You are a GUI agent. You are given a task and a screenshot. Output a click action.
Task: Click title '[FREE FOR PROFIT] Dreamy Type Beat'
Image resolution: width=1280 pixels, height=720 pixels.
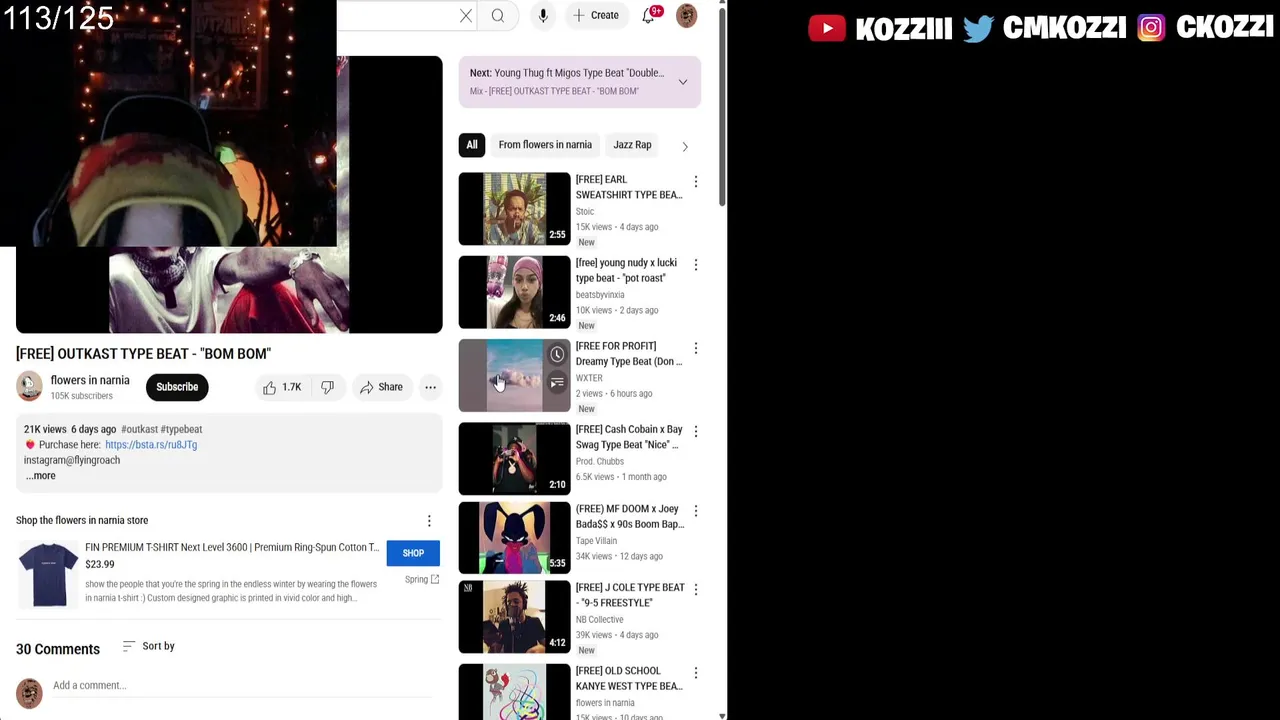pyautogui.click(x=629, y=354)
